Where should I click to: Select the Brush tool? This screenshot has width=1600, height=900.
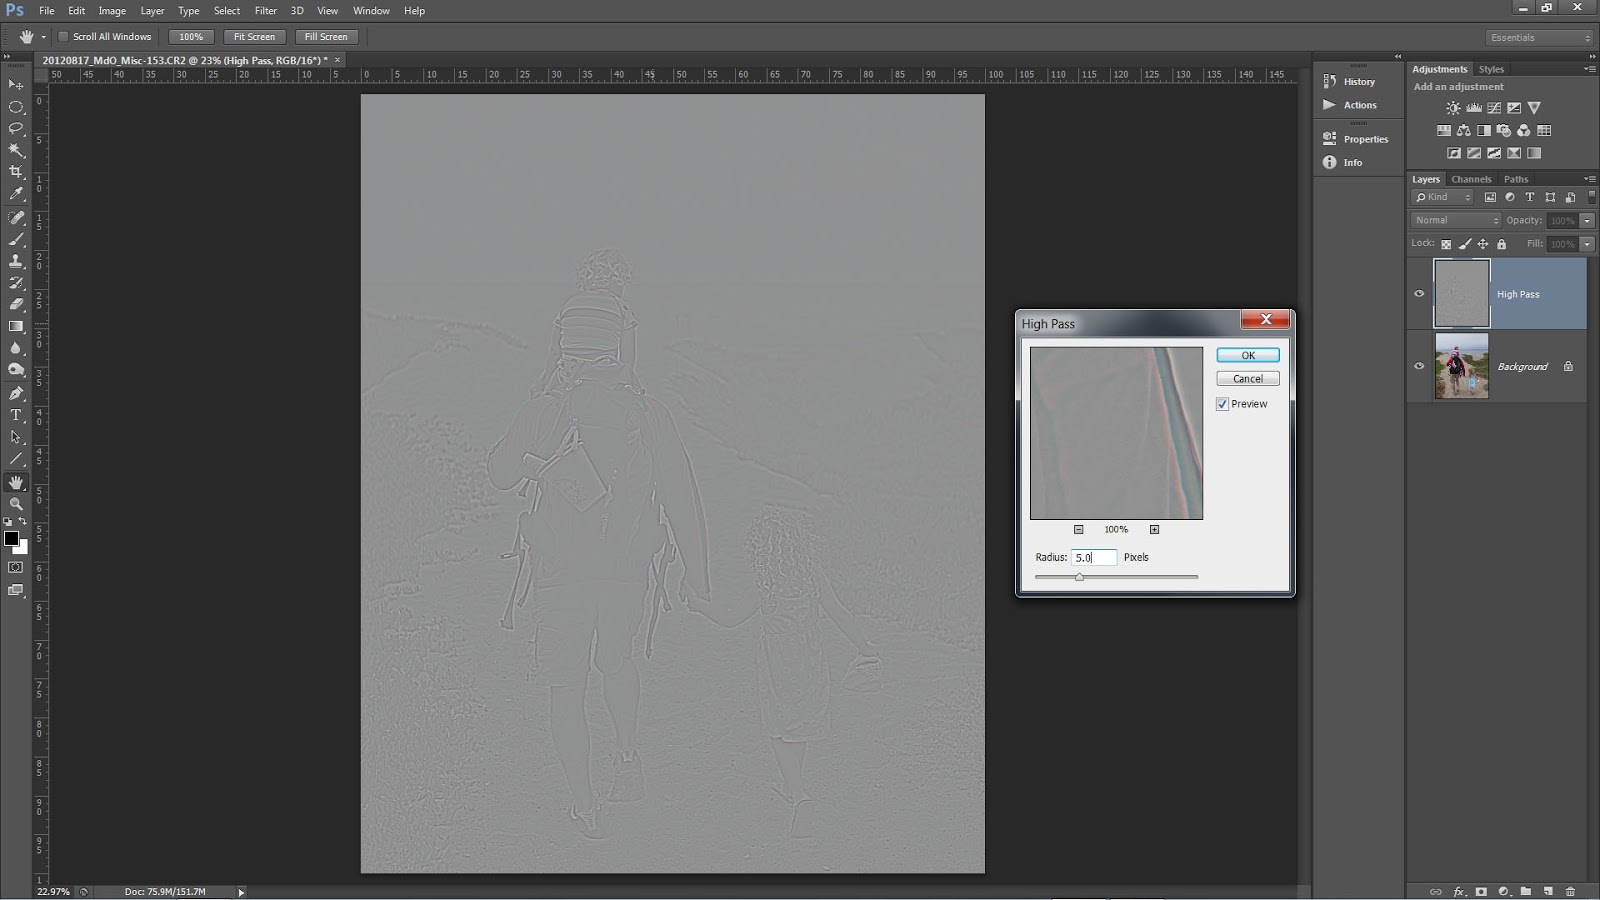point(16,239)
